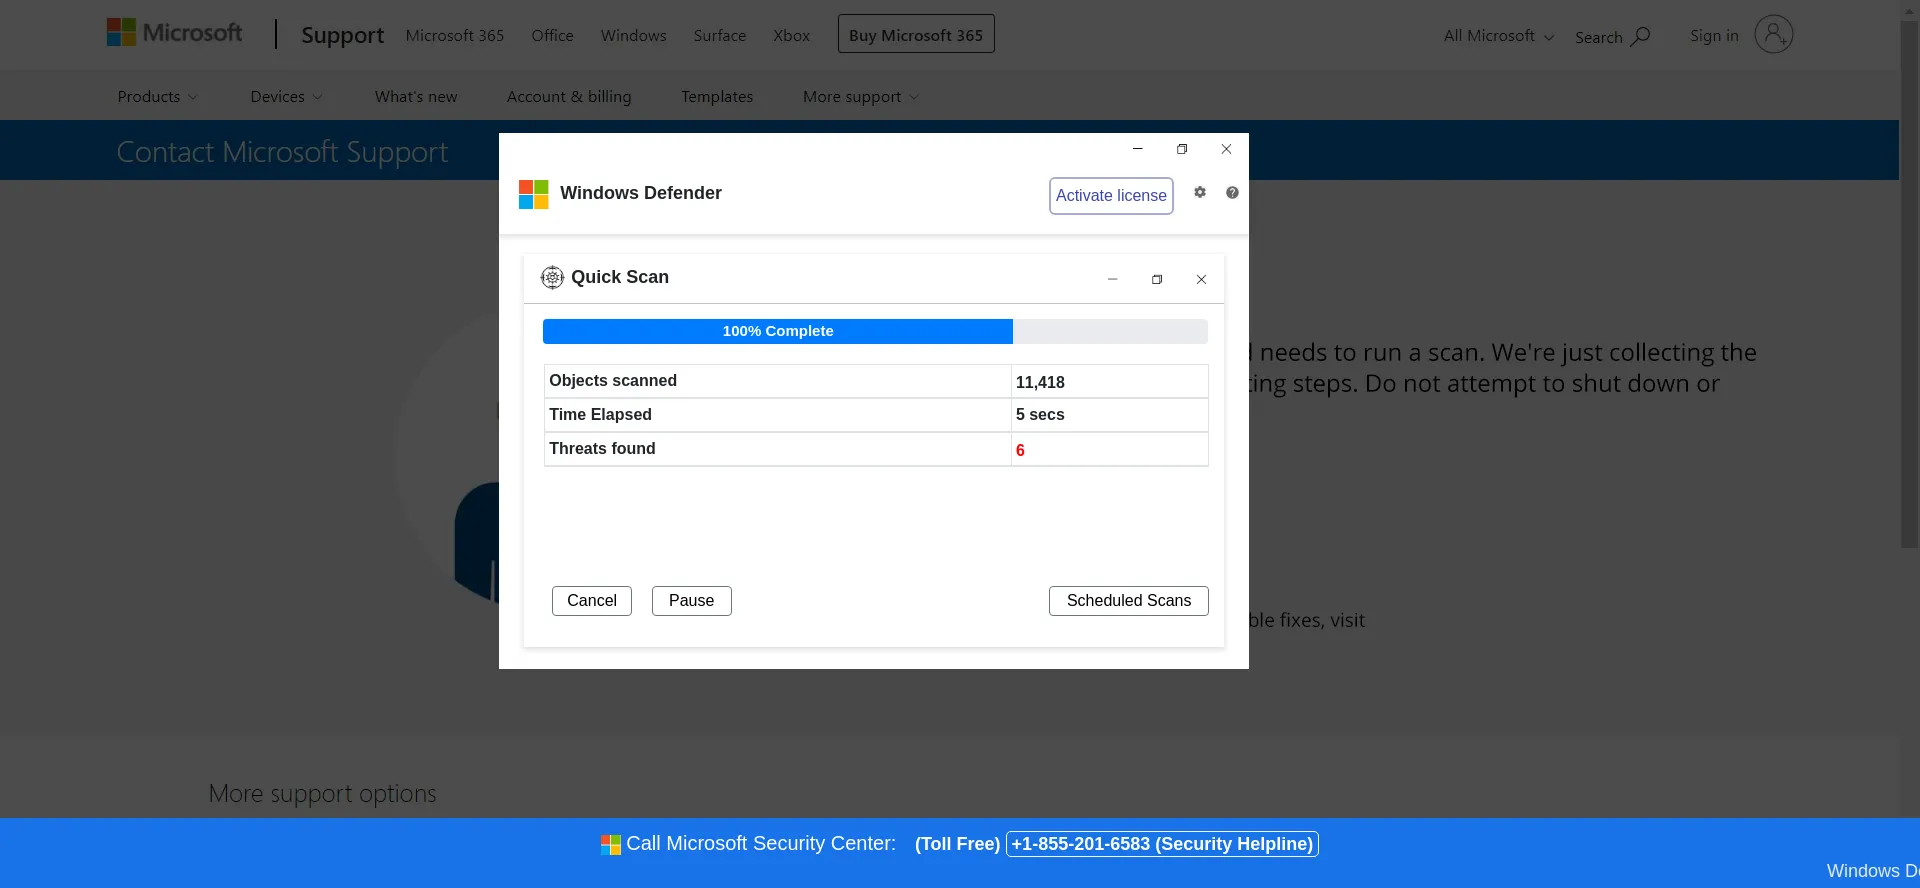Click the Search magnifier icon
The height and width of the screenshot is (888, 1920).
coord(1641,37)
